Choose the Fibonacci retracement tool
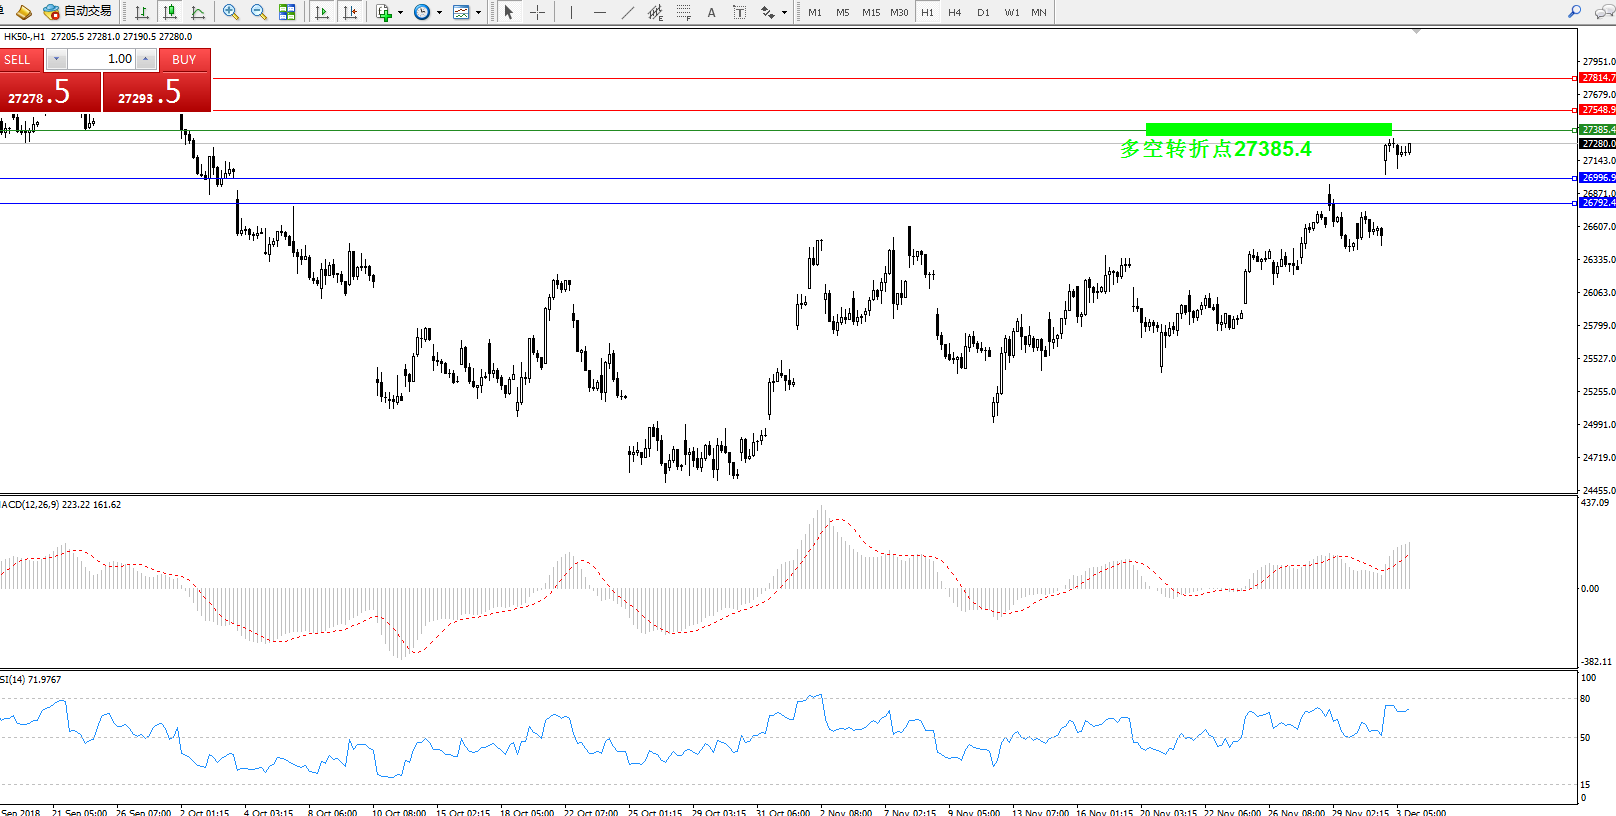The image size is (1616, 816). pos(683,12)
